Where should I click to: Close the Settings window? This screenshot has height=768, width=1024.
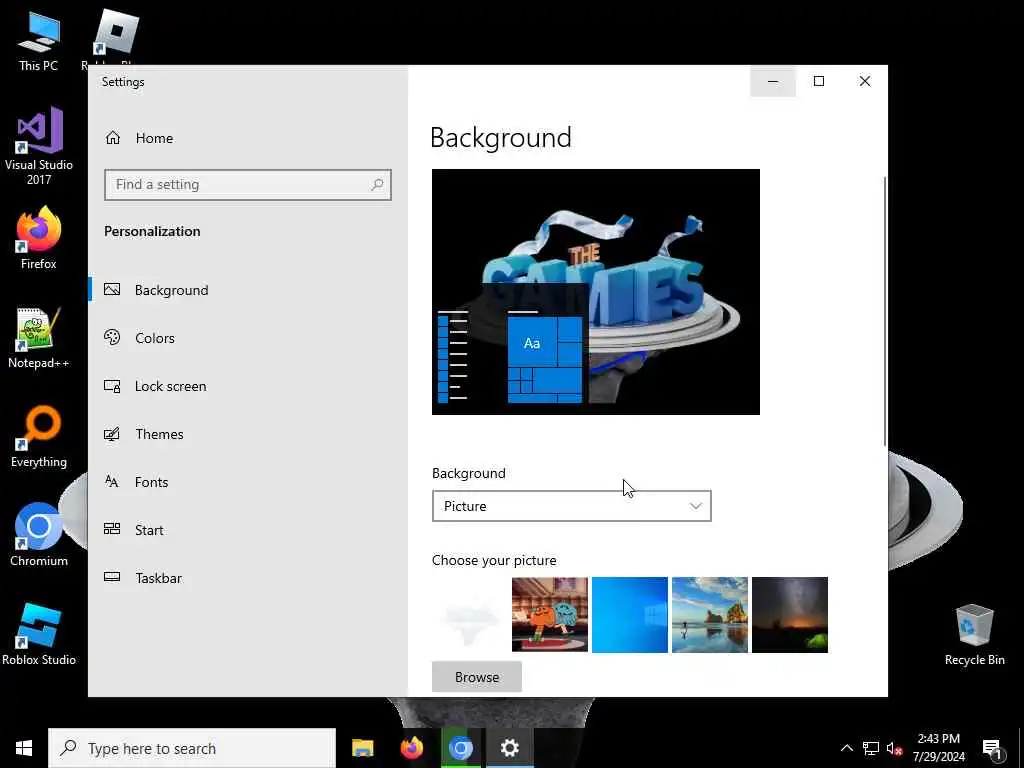[865, 81]
